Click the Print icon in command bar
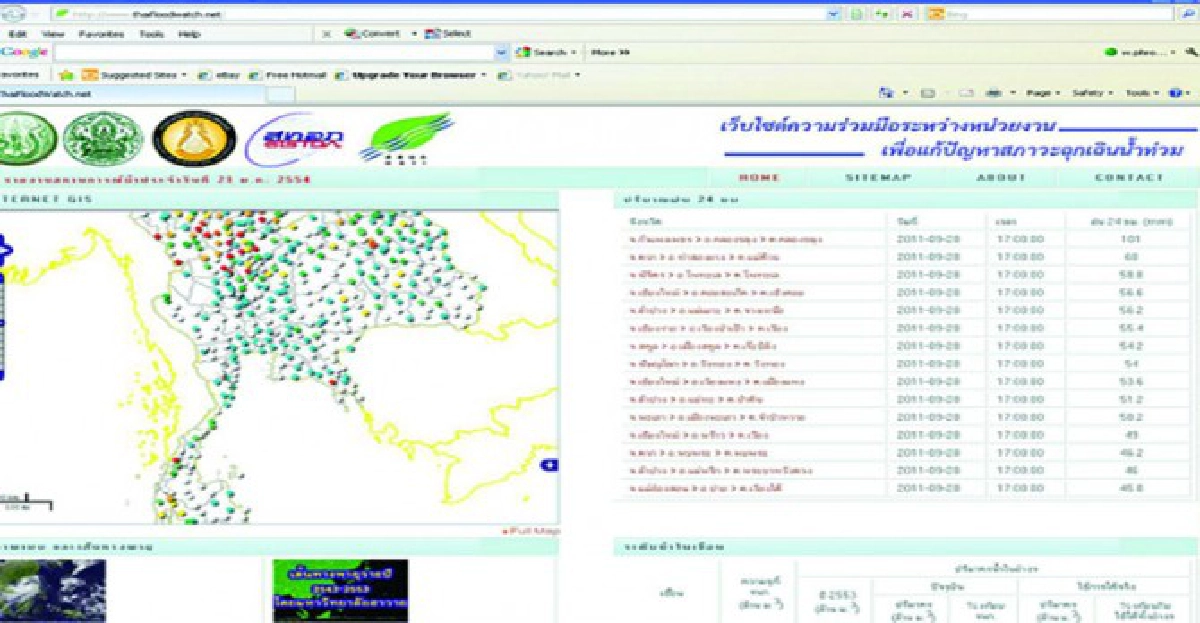Image resolution: width=1200 pixels, height=623 pixels. 994,93
